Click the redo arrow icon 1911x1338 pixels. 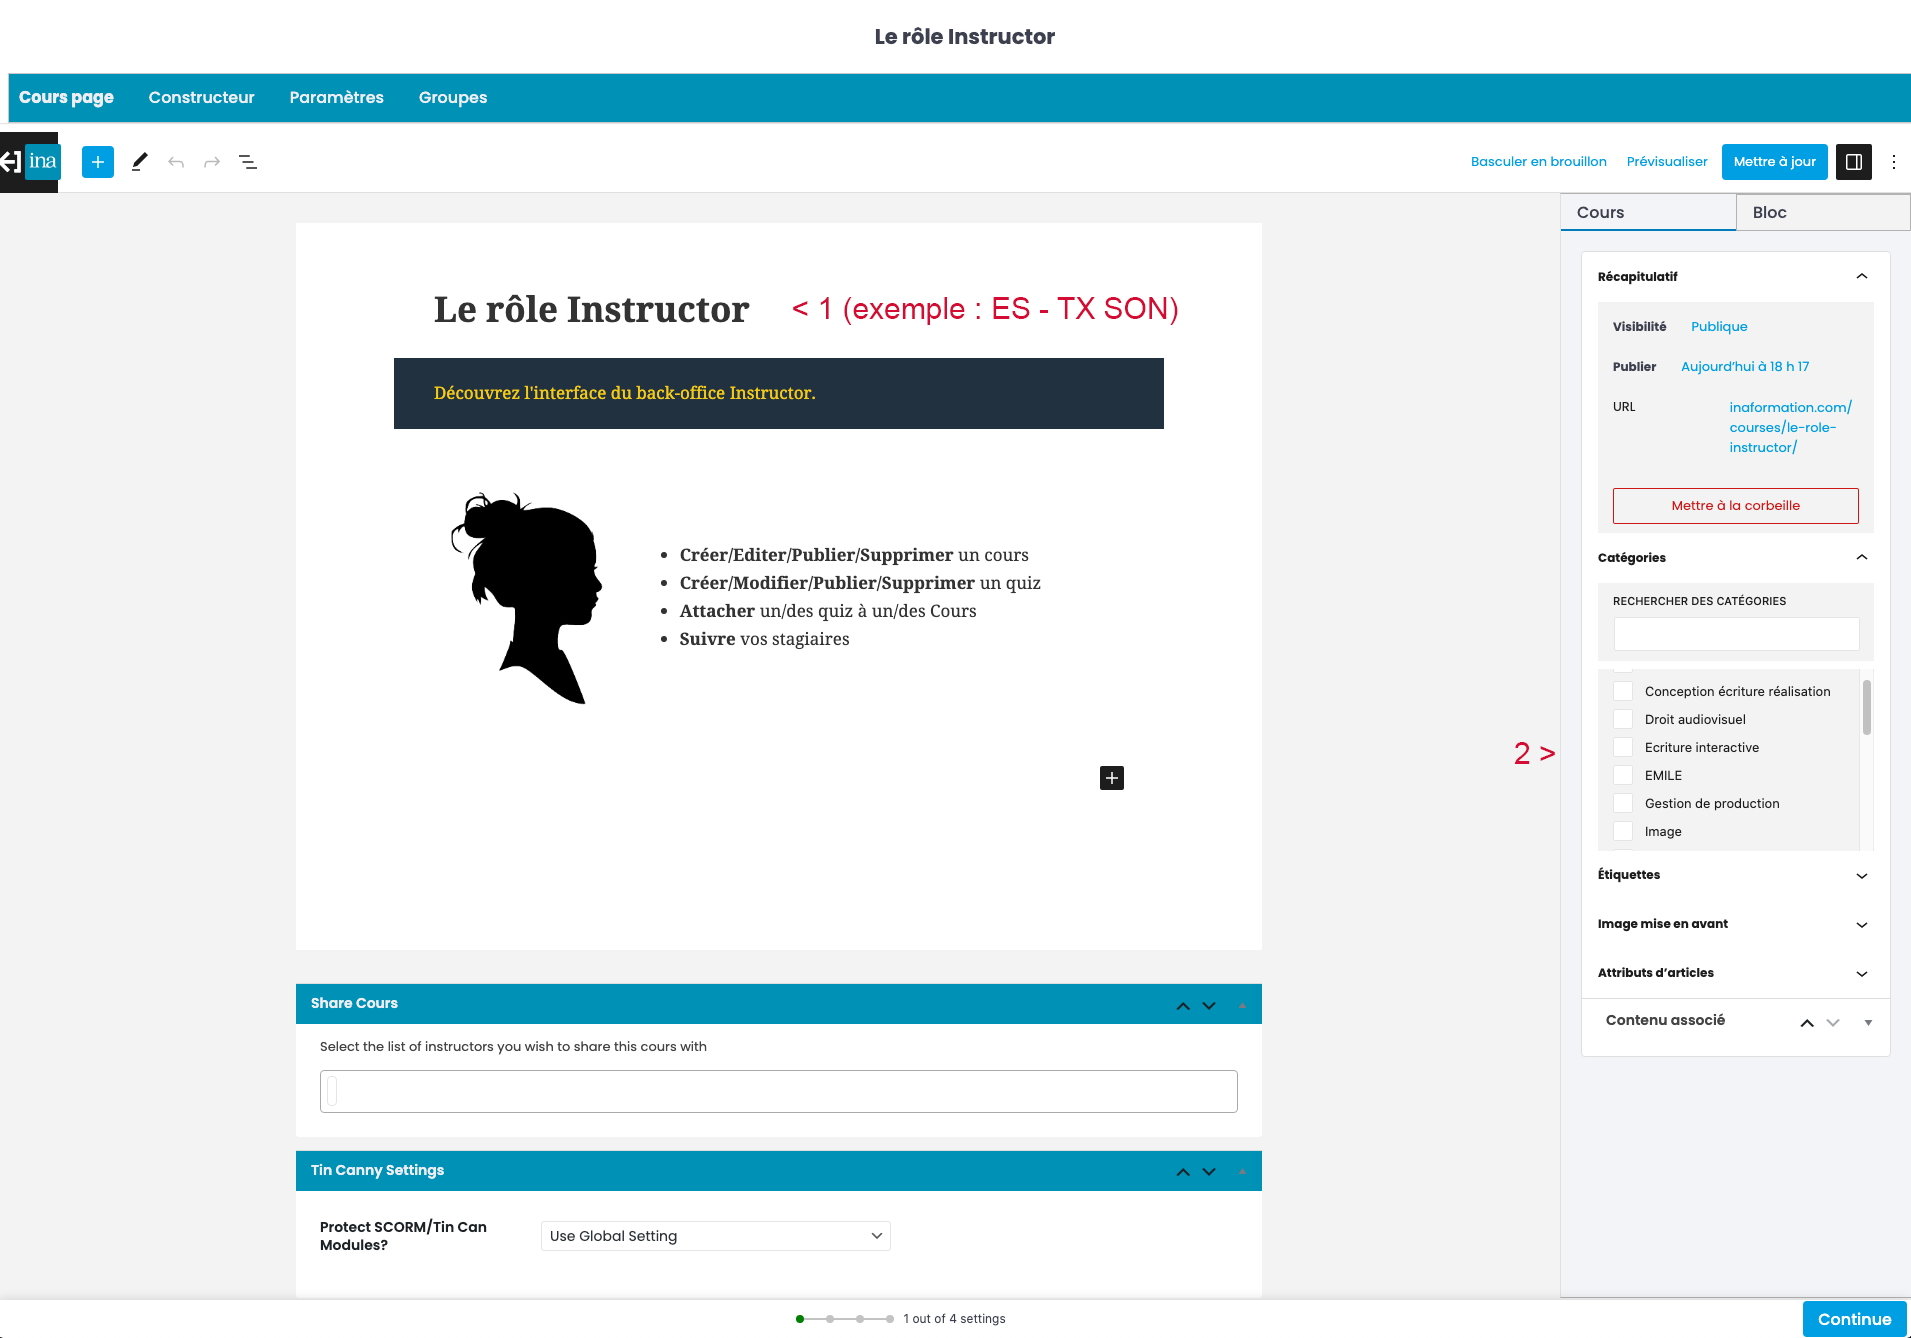(x=212, y=162)
